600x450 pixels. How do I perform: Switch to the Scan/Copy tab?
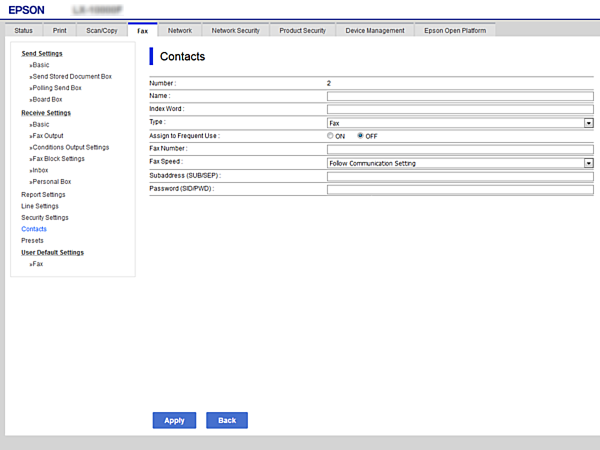[101, 31]
